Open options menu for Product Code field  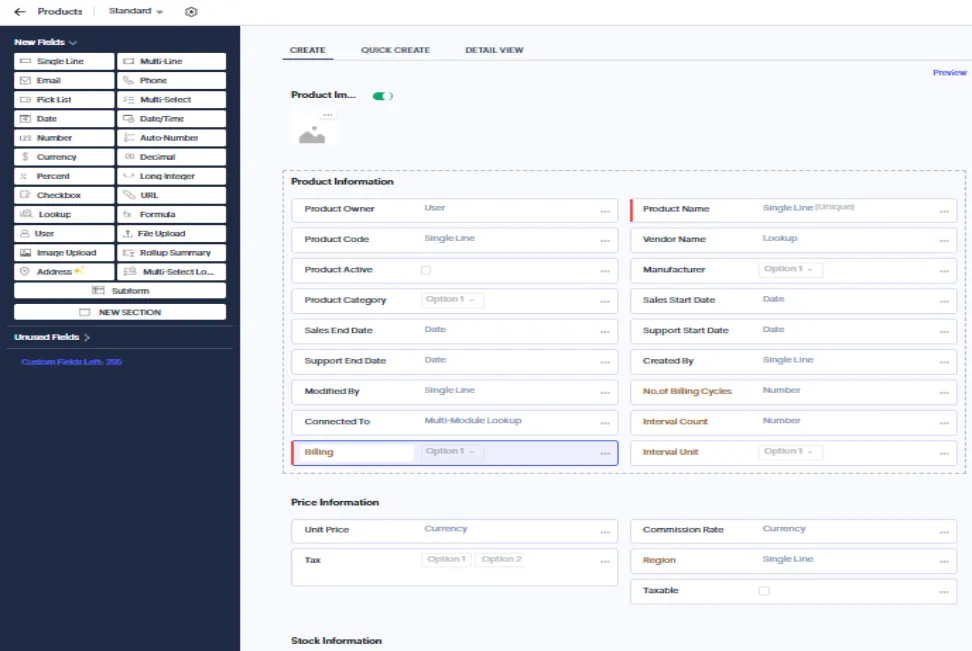click(605, 241)
